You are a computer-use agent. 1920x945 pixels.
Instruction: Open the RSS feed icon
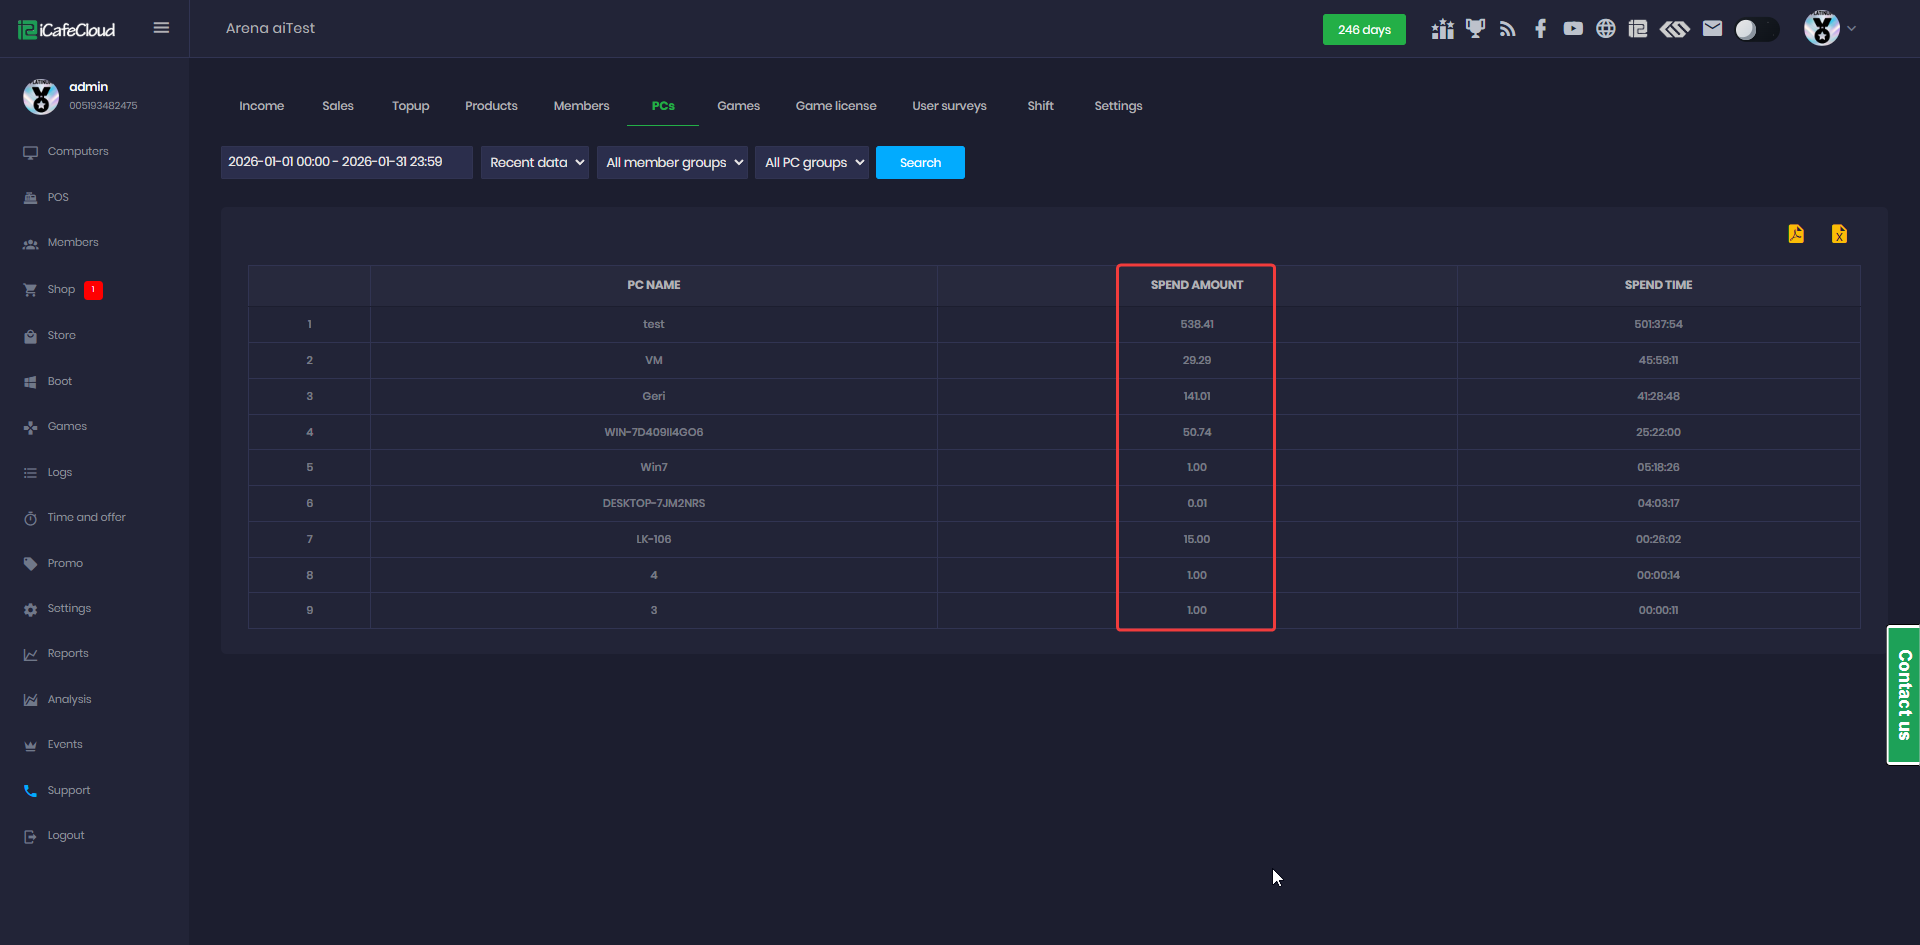click(1508, 29)
